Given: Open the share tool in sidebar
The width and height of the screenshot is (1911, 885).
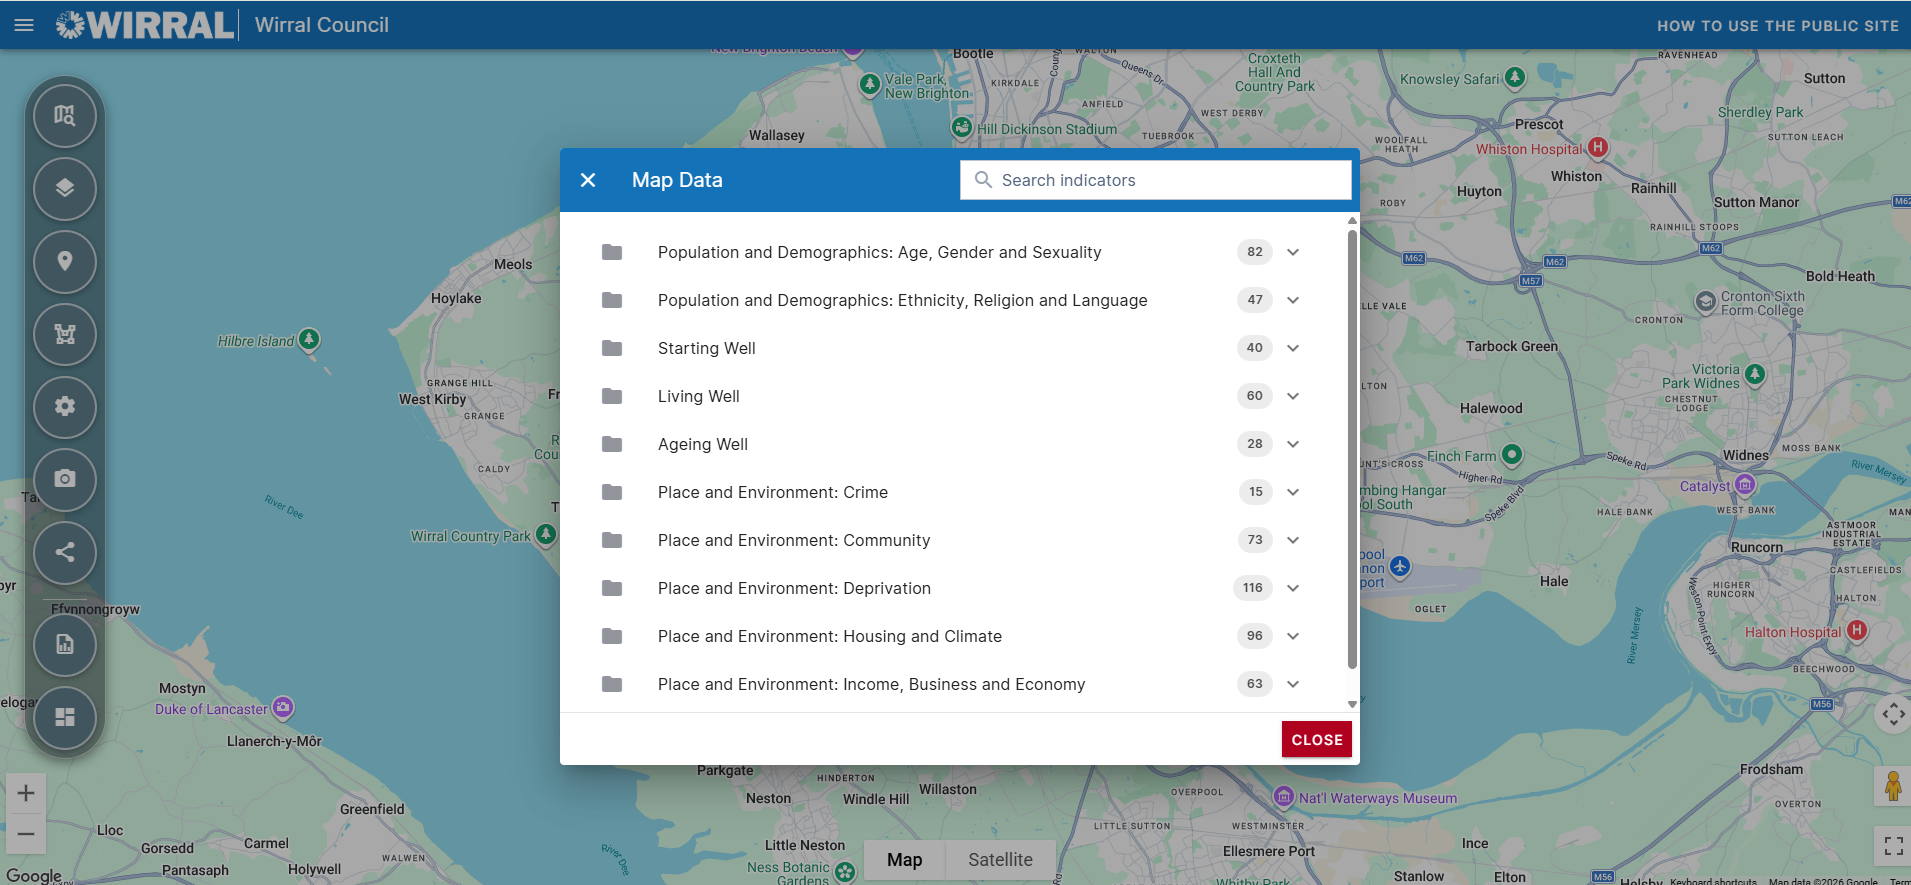Looking at the screenshot, I should pos(65,552).
